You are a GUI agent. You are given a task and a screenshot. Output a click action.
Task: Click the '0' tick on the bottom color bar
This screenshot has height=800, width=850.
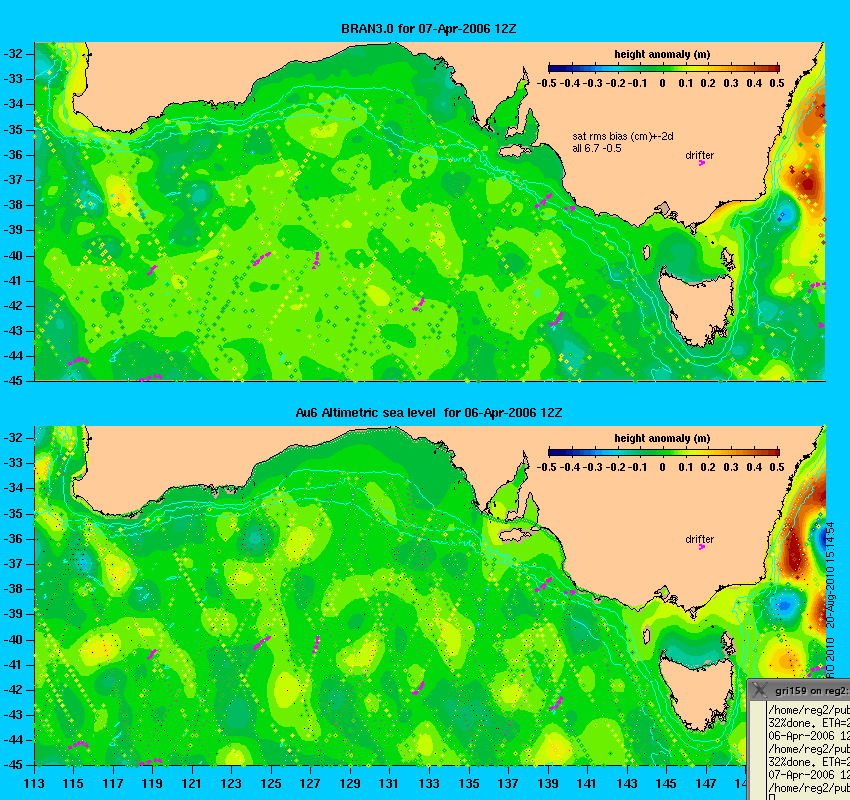662,467
